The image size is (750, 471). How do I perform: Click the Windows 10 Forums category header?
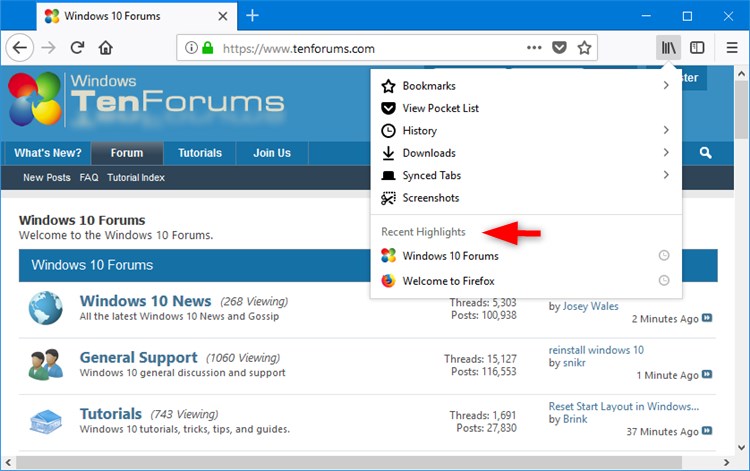(92, 265)
